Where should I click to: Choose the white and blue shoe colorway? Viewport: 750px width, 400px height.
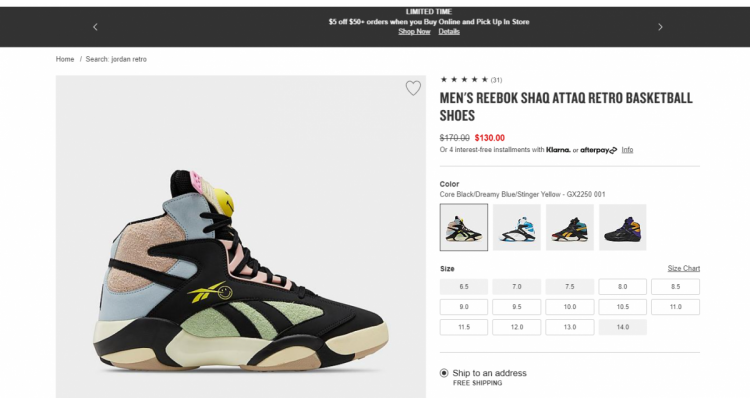(517, 227)
